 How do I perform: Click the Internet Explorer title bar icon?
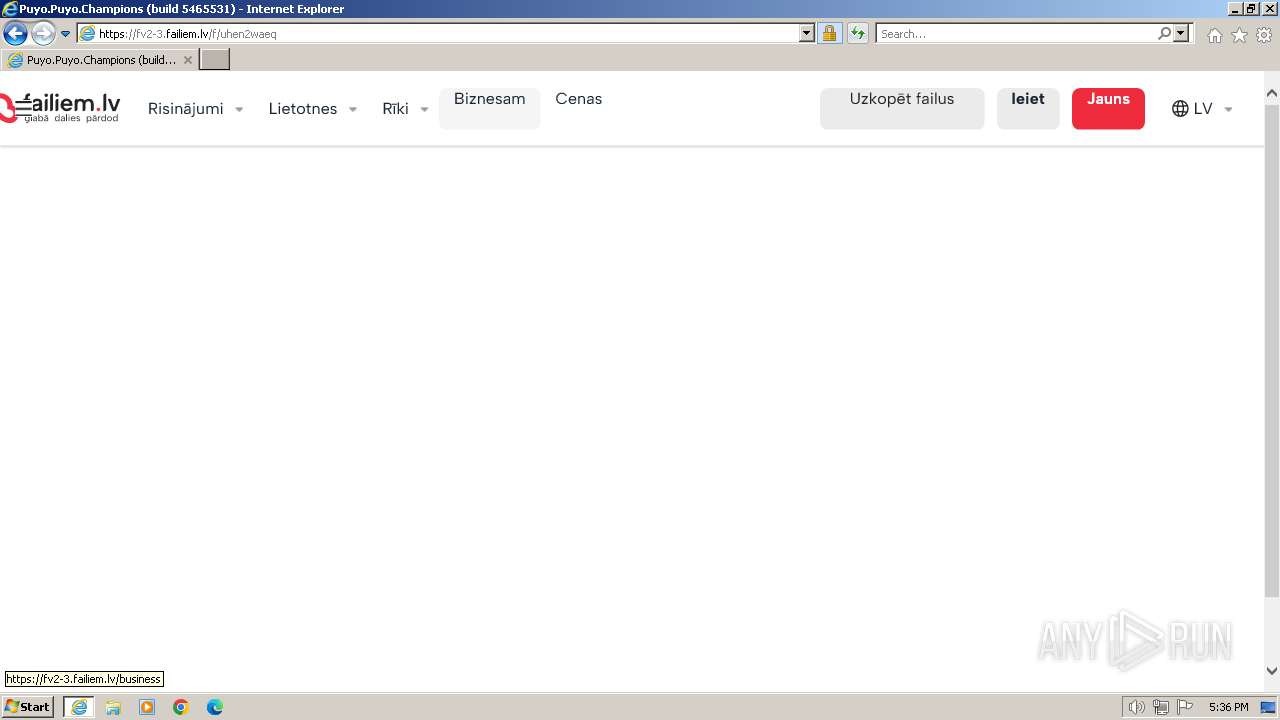click(x=10, y=9)
